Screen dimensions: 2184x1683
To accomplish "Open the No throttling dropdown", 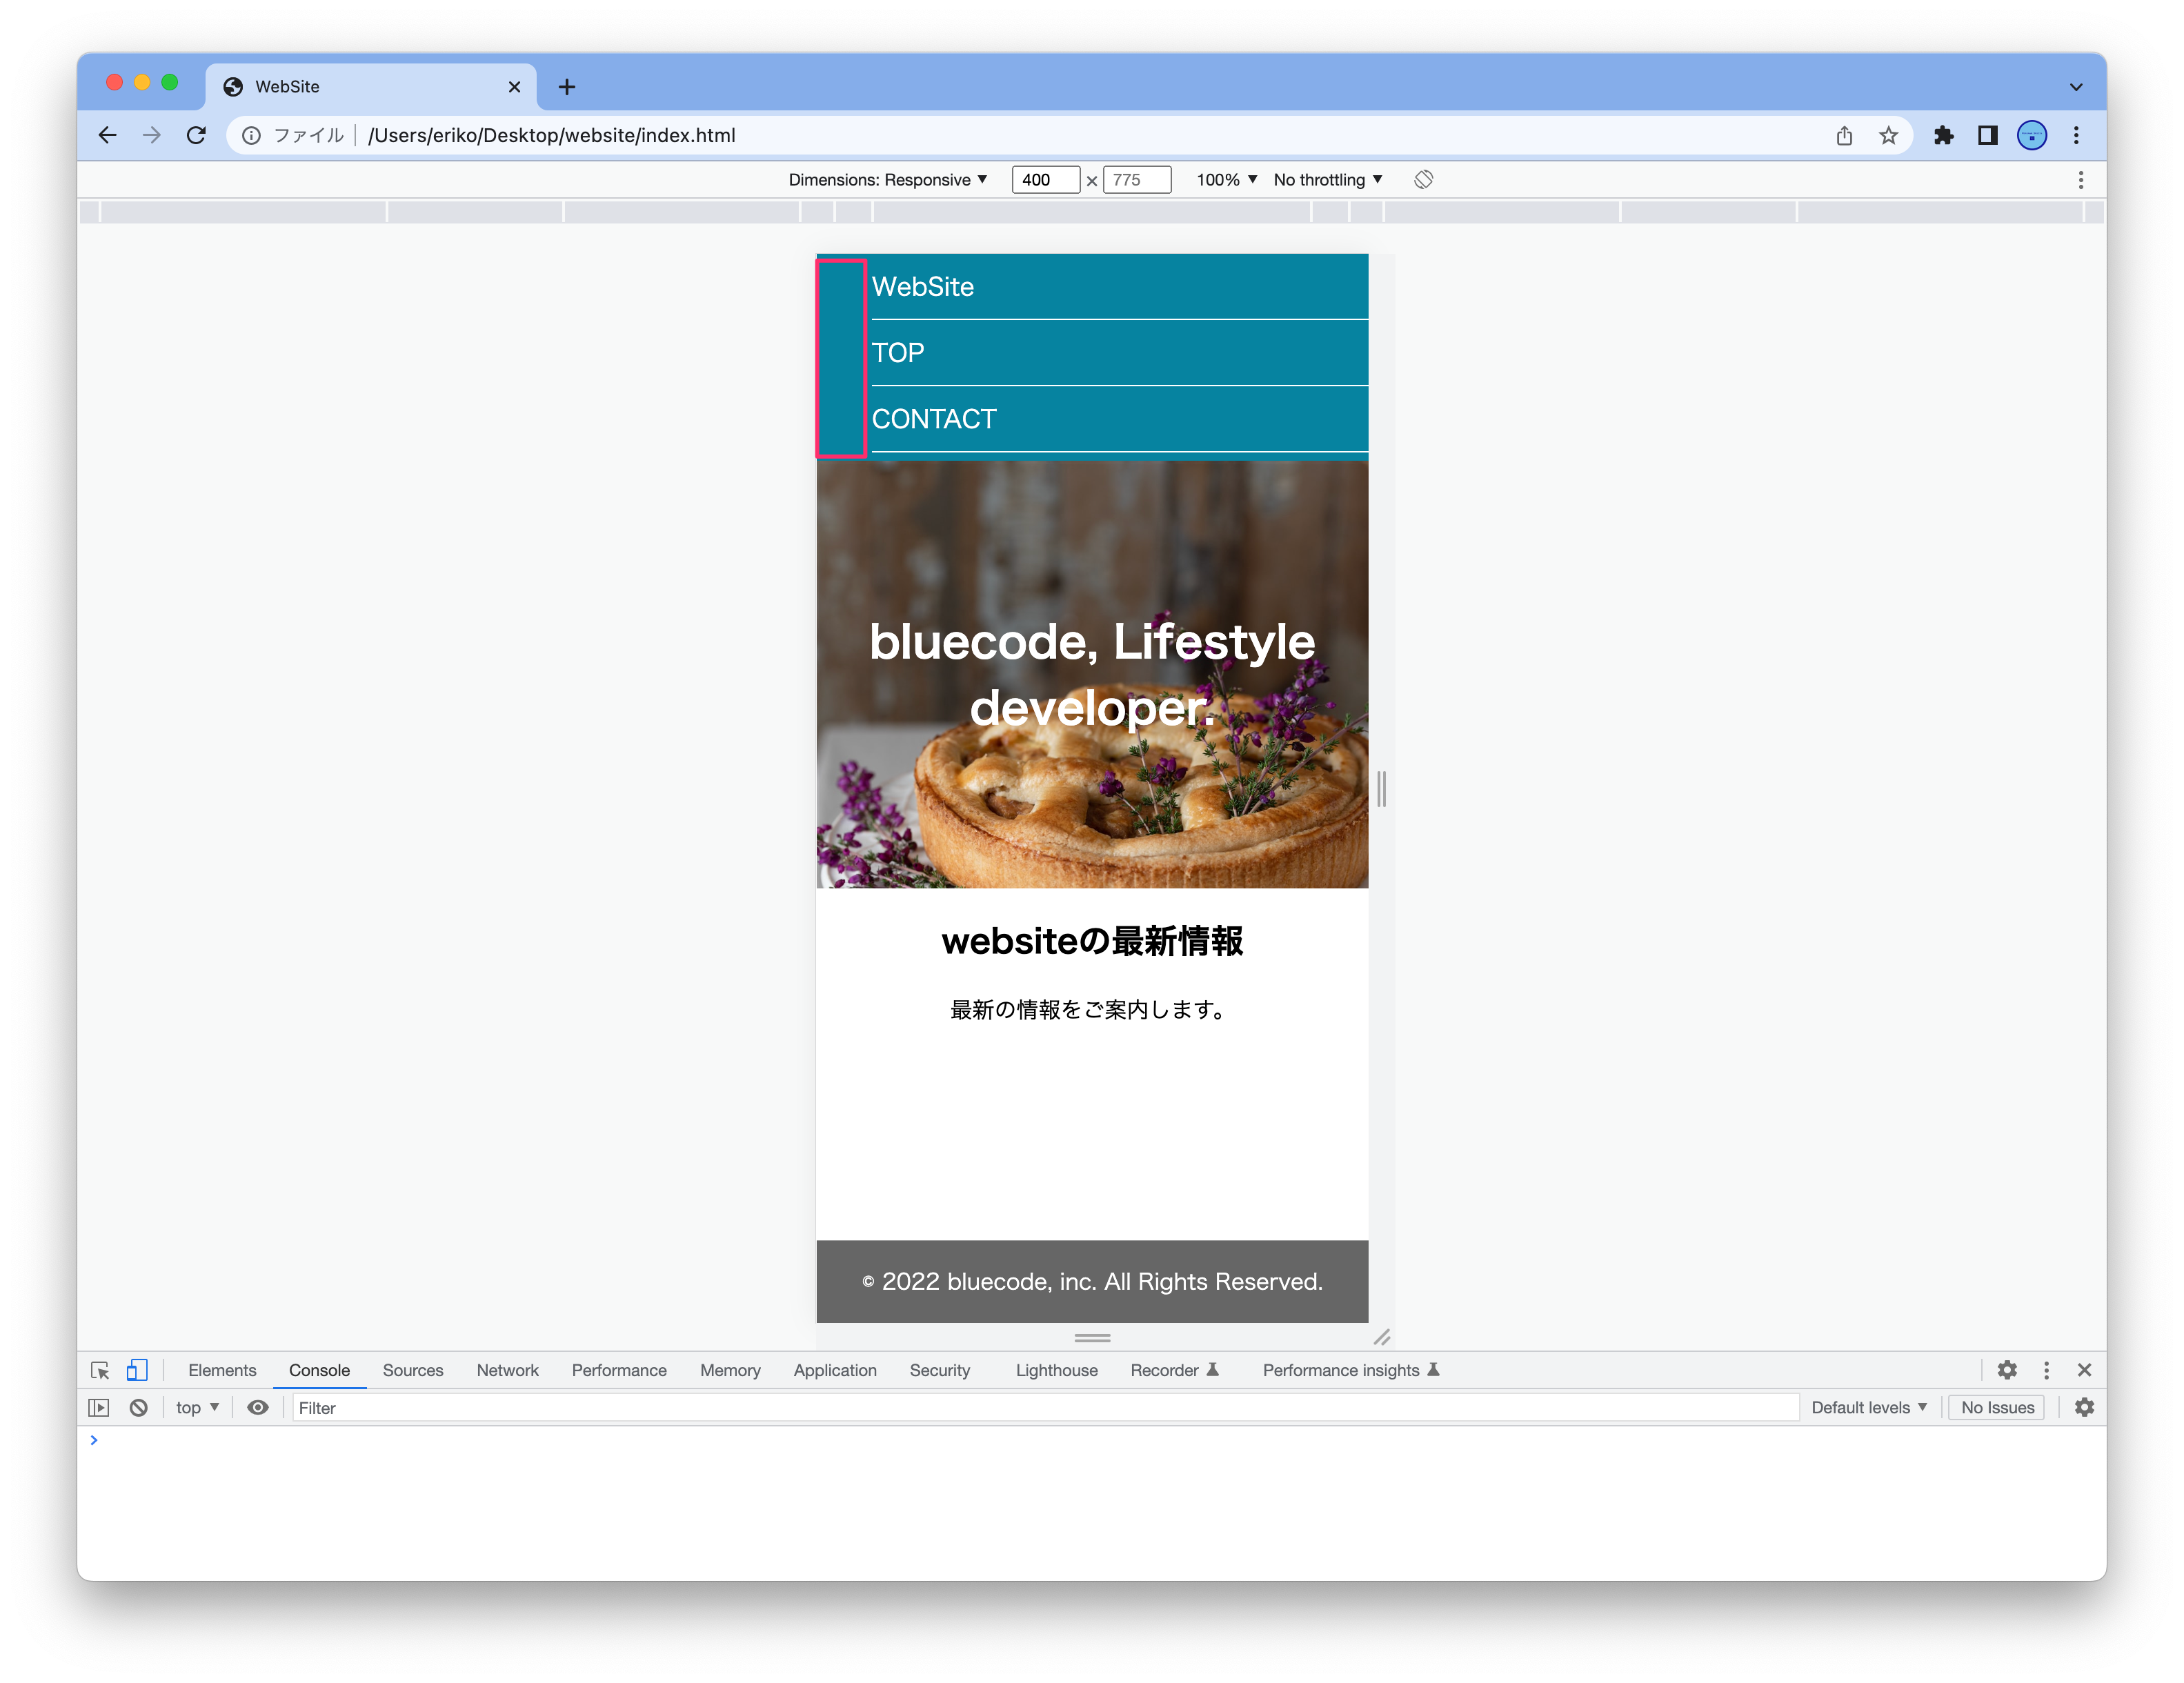I will click(x=1327, y=179).
